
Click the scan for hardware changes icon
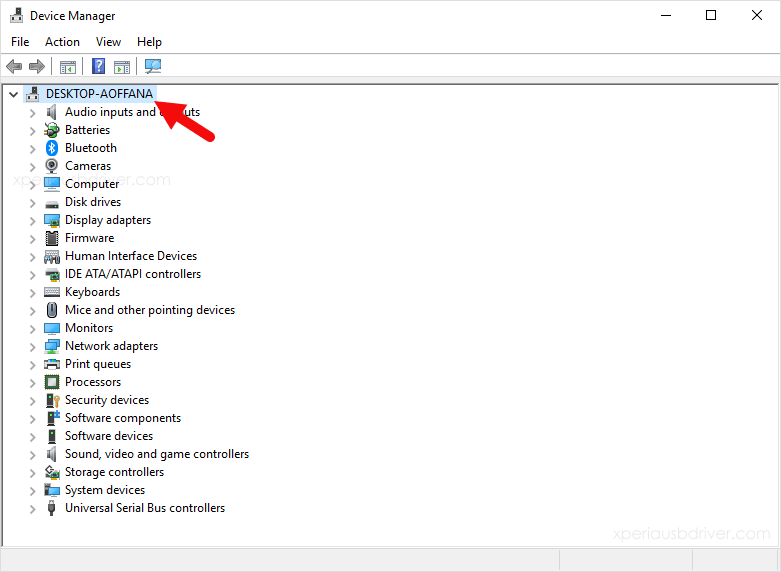[x=153, y=66]
